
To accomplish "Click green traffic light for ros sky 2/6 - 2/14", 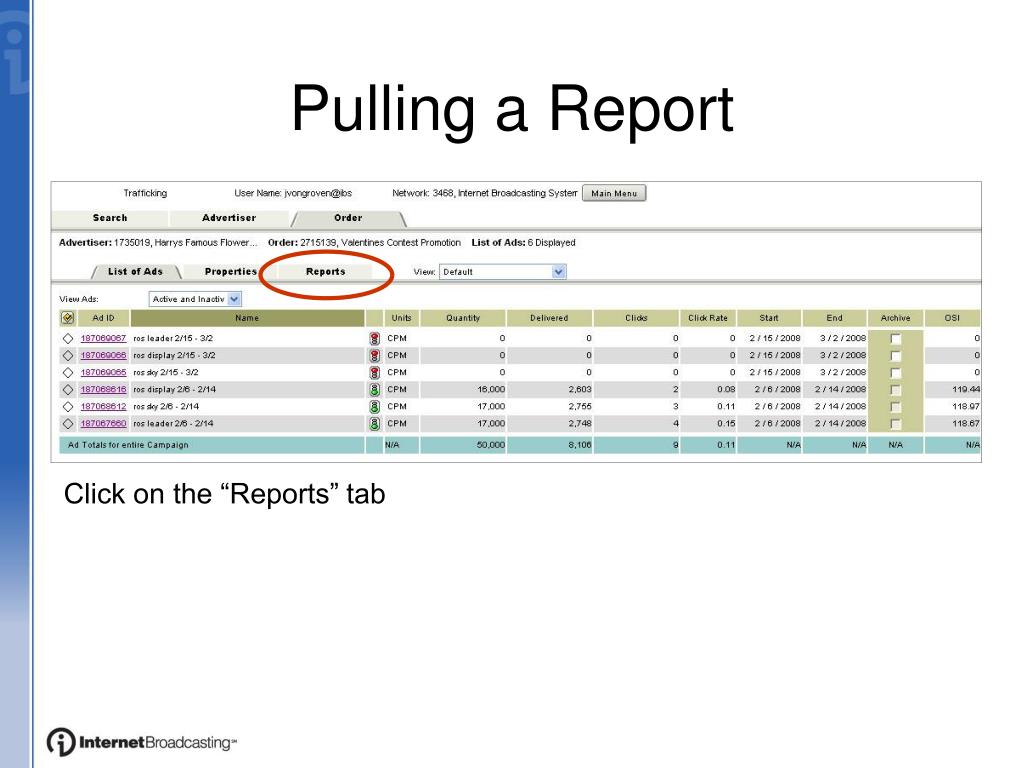I will click(x=375, y=406).
